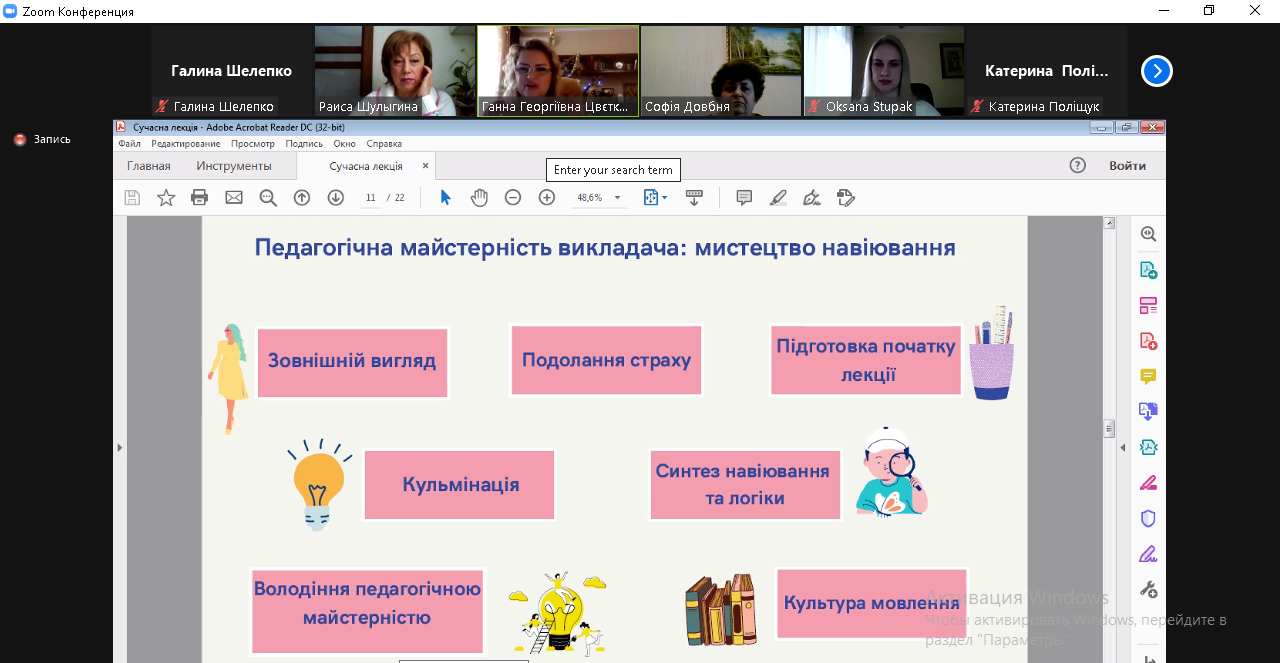Open the Add comment tool in the toolbar
The width and height of the screenshot is (1280, 663).
pyautogui.click(x=744, y=198)
